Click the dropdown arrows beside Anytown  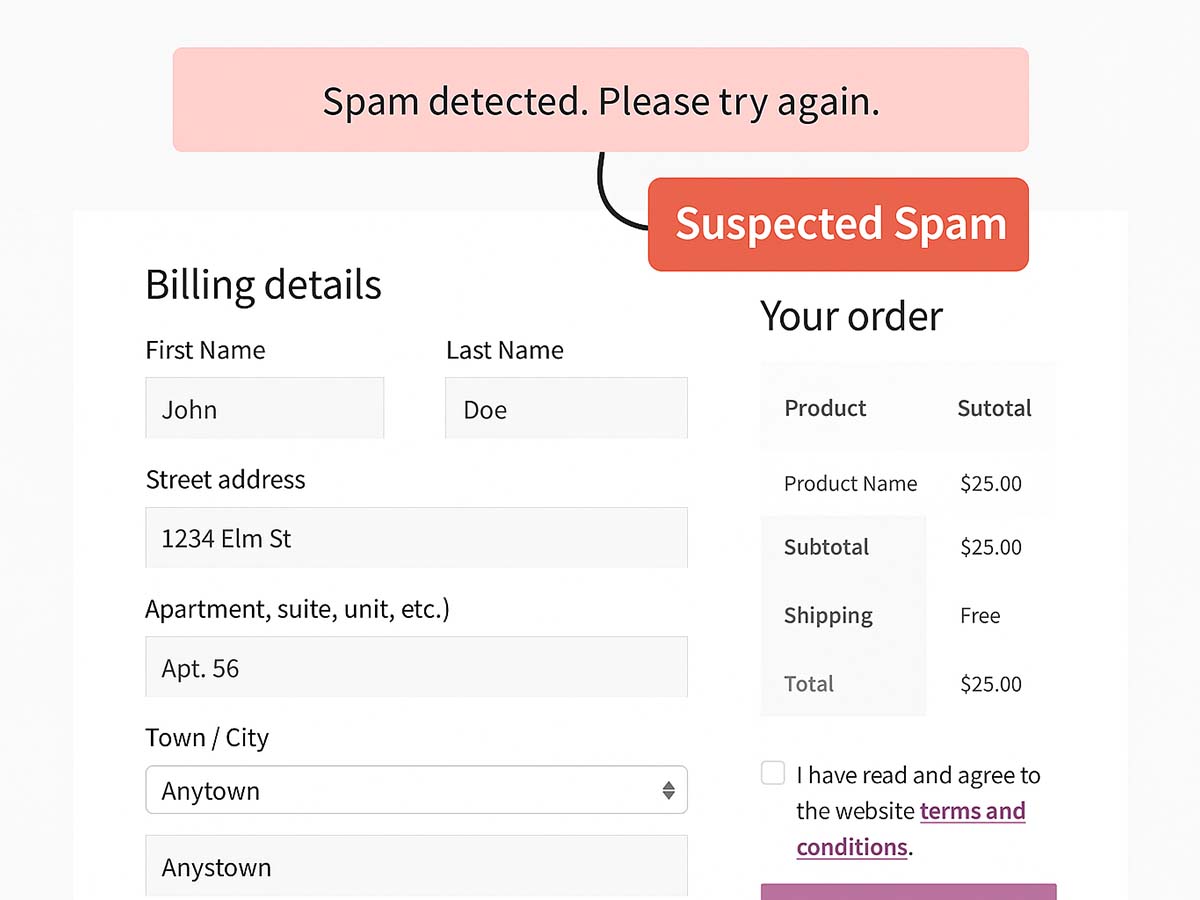(668, 790)
